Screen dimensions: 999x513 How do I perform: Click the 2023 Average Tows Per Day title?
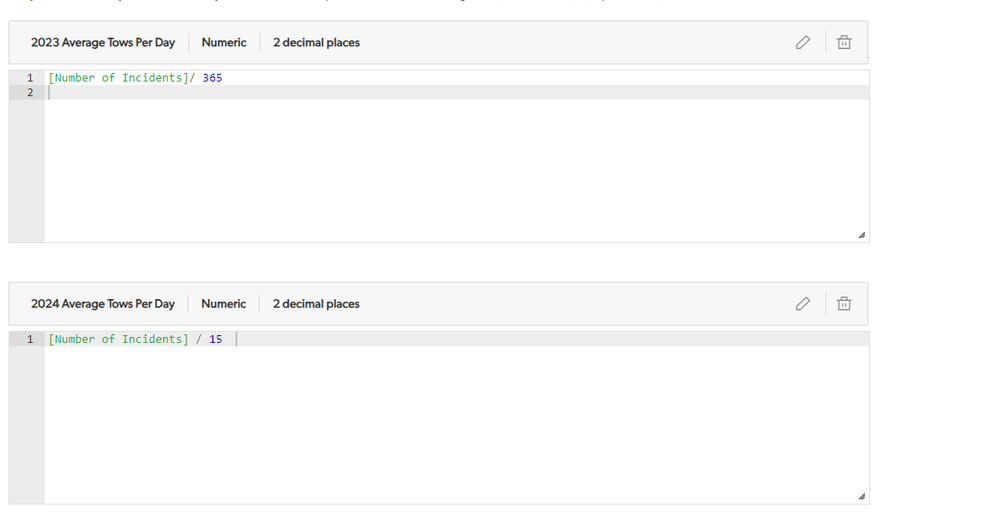[x=103, y=43]
